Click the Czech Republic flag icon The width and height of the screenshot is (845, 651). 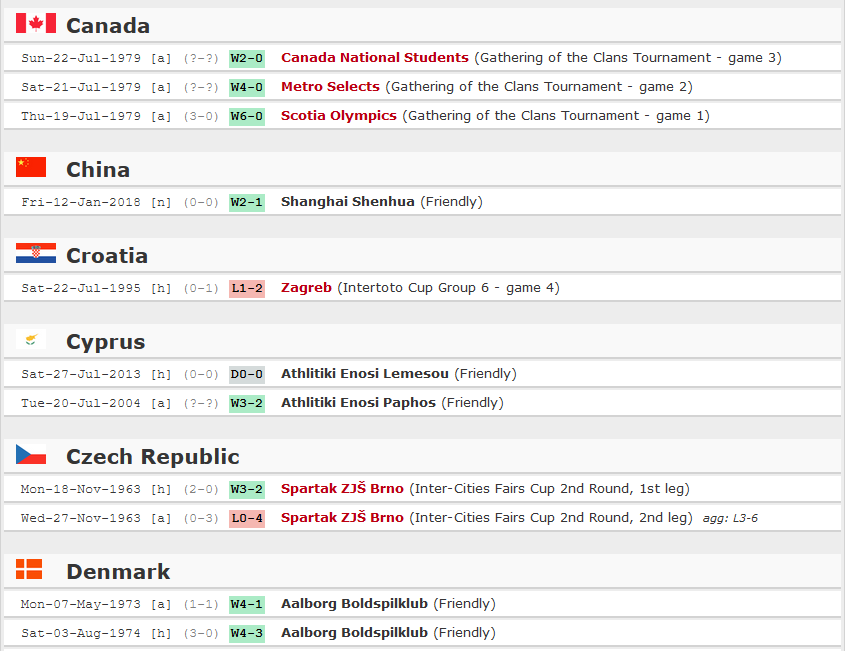pos(31,454)
